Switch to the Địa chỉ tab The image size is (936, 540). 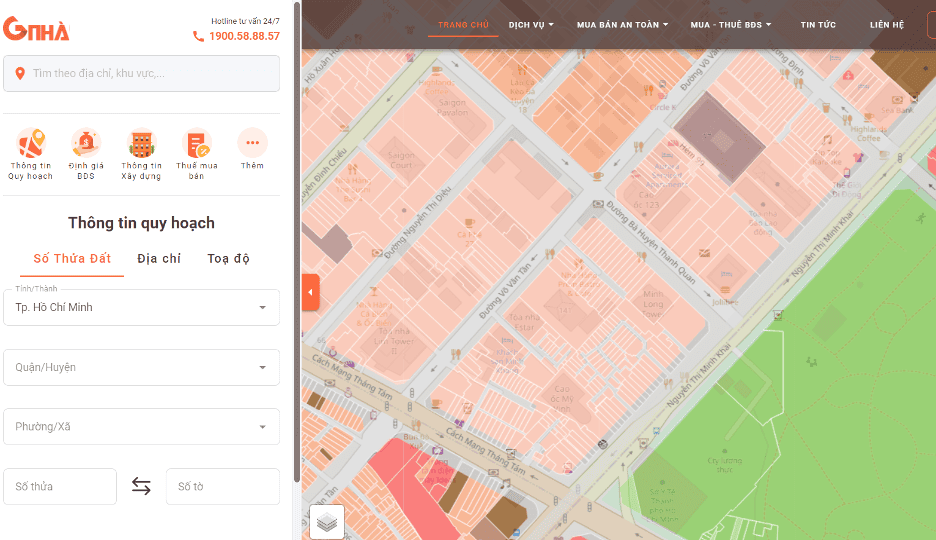pos(159,259)
